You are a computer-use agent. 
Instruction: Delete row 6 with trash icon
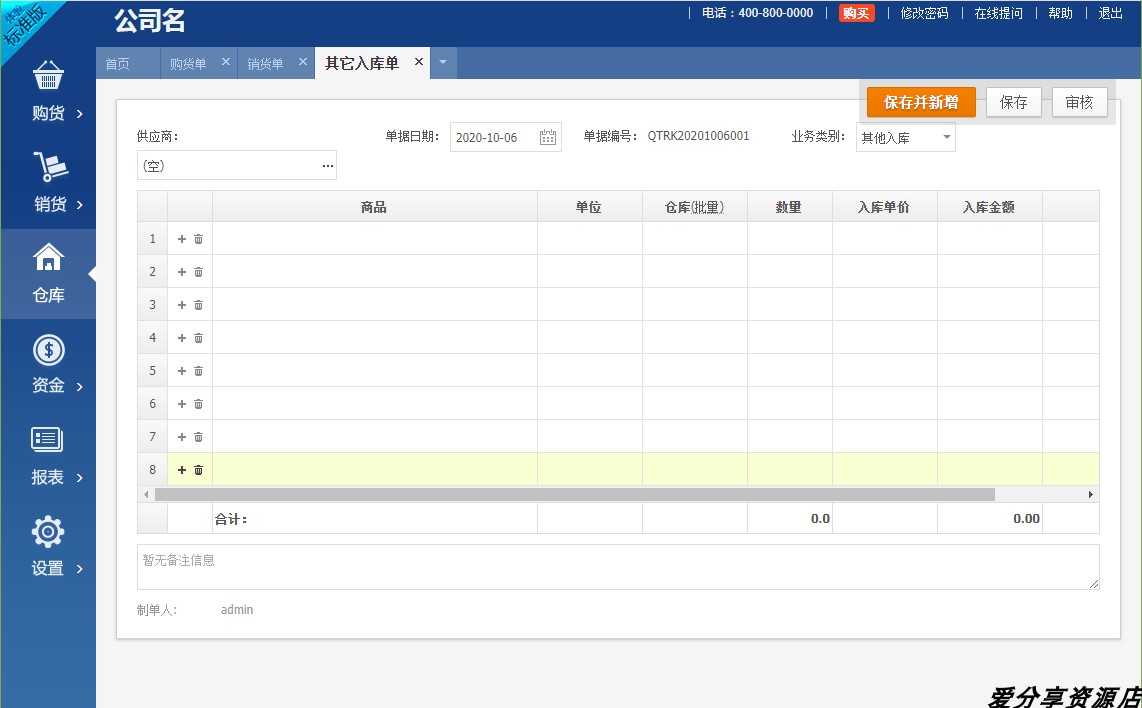[198, 404]
